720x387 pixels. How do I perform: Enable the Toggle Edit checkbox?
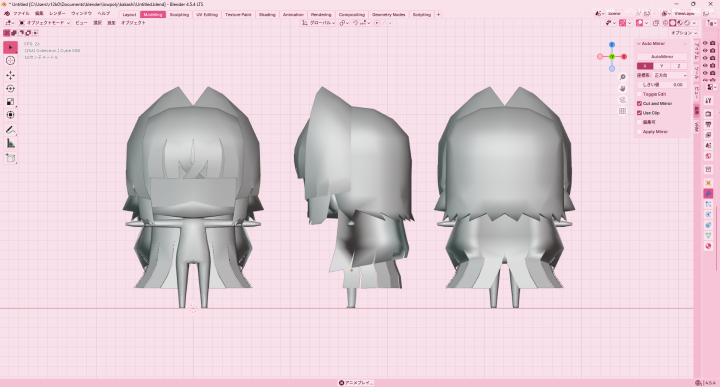pyautogui.click(x=639, y=94)
